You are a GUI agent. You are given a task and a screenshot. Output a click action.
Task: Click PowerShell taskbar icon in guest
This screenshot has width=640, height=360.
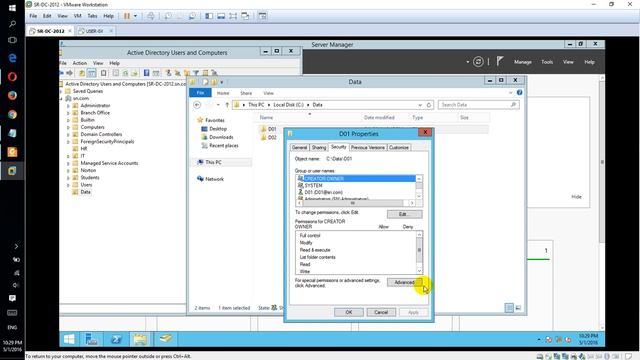coord(116,339)
